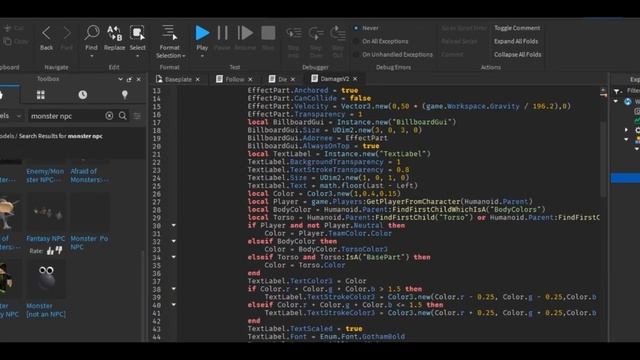This screenshot has height=360, width=640.
Task: Click the Step Out debugger icon
Action: 338,33
